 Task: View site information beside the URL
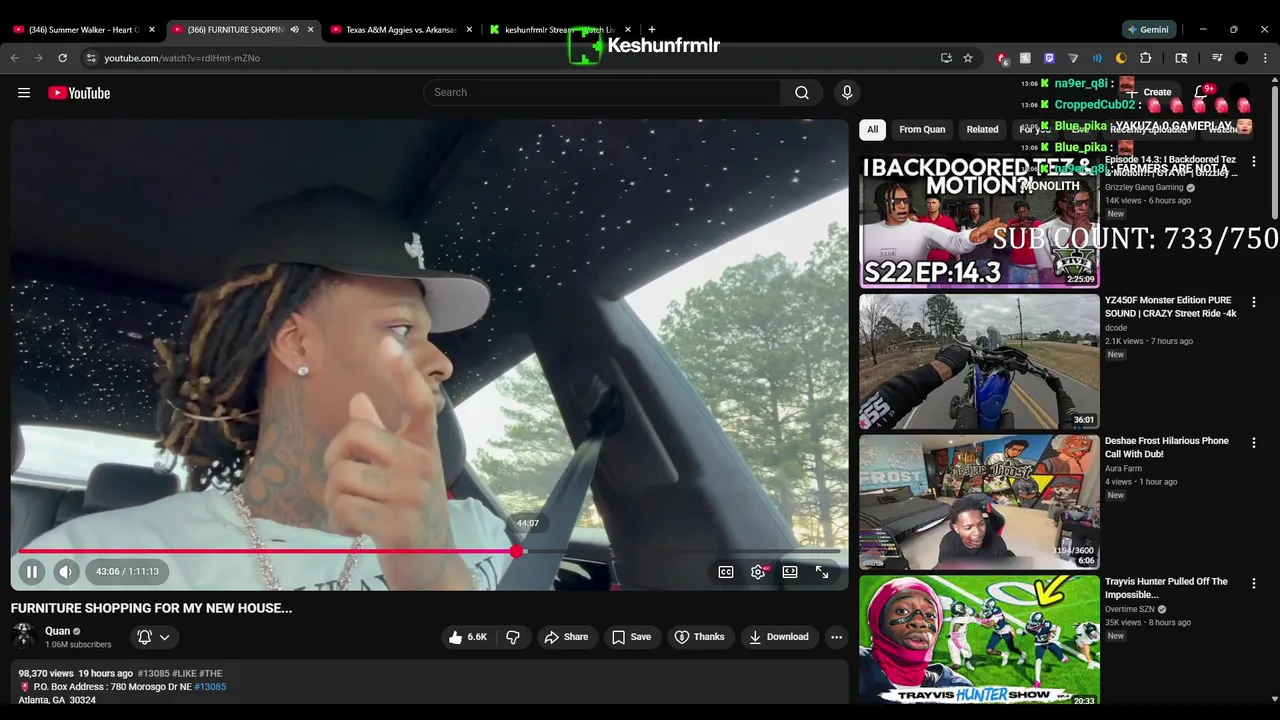coord(91,58)
